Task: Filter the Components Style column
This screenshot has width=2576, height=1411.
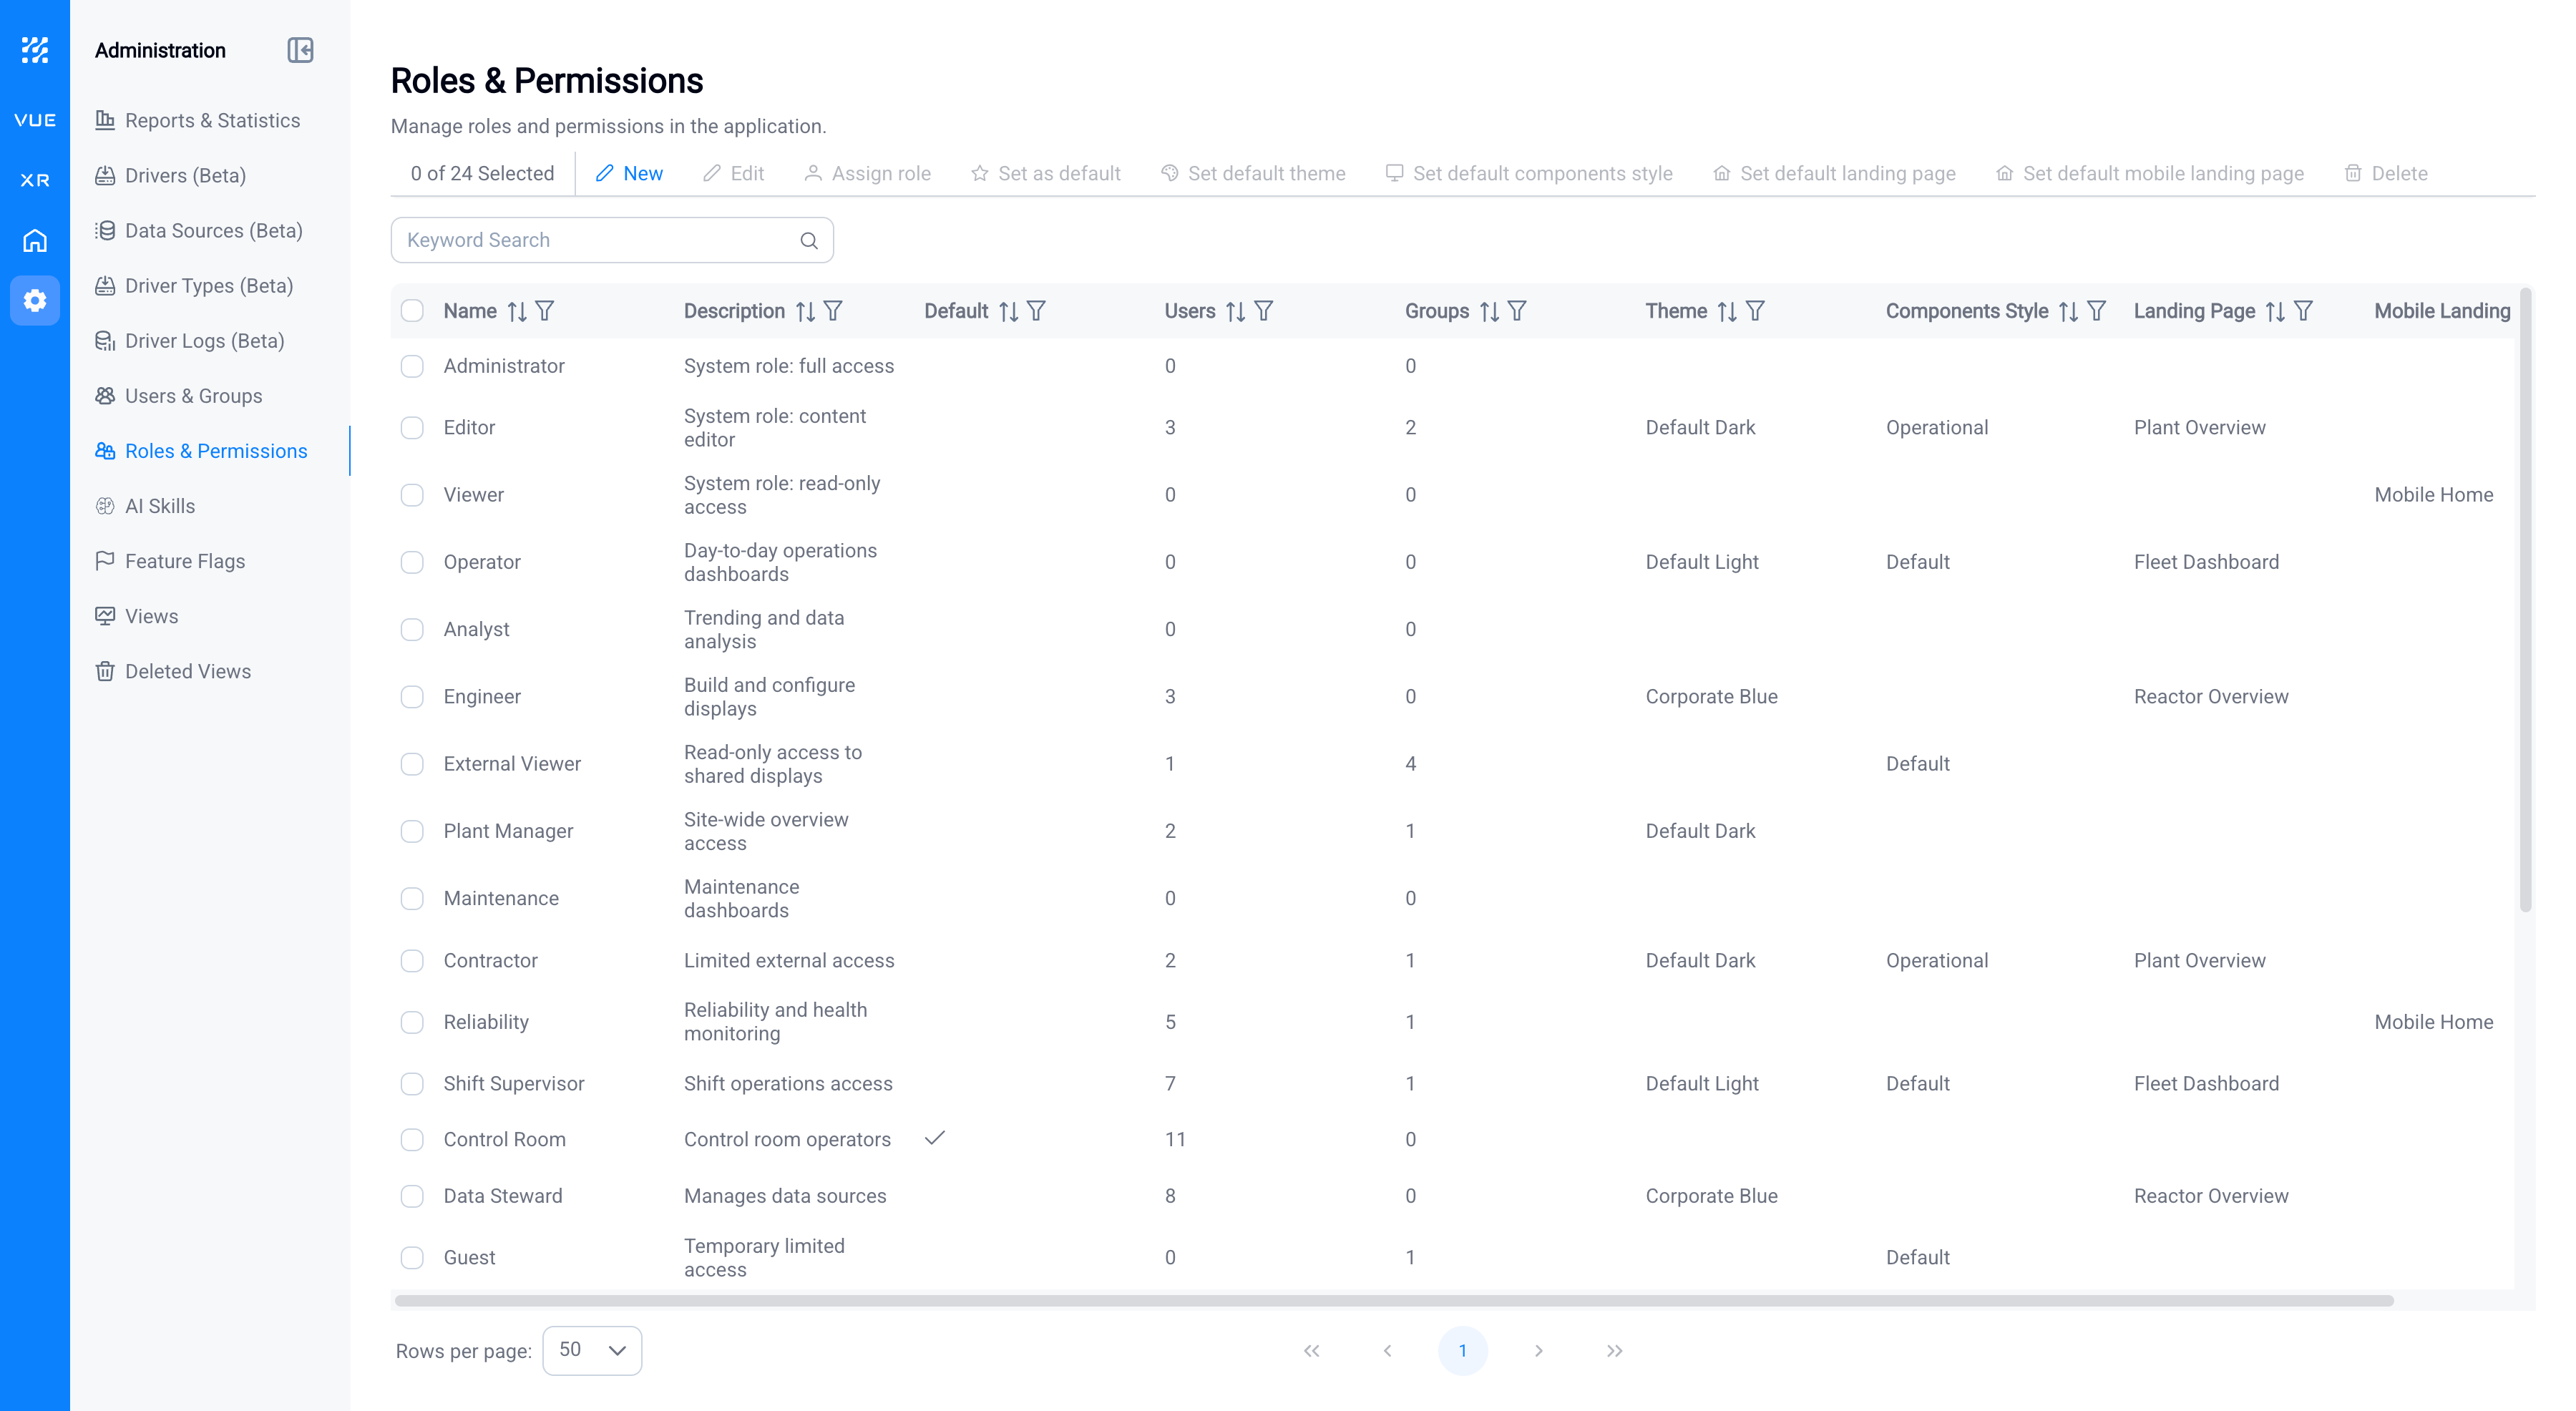Action: 2097,311
